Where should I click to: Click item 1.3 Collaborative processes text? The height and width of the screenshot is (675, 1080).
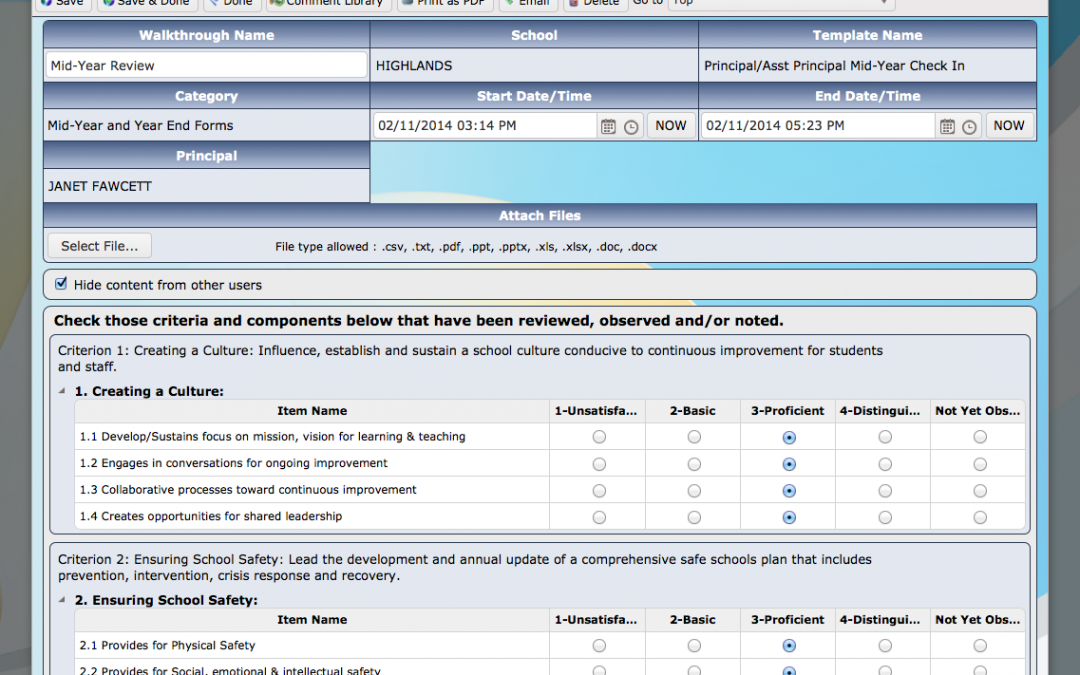click(x=248, y=490)
